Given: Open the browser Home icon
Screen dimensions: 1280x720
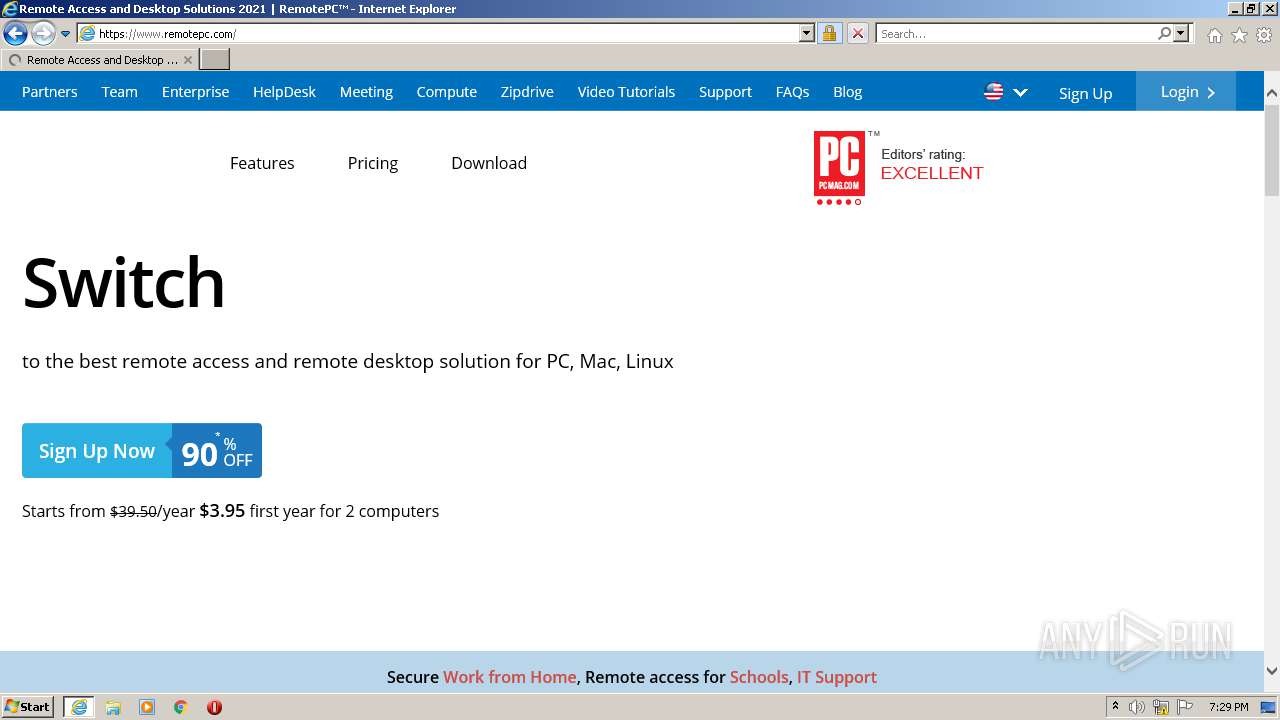Looking at the screenshot, I should coord(1214,35).
